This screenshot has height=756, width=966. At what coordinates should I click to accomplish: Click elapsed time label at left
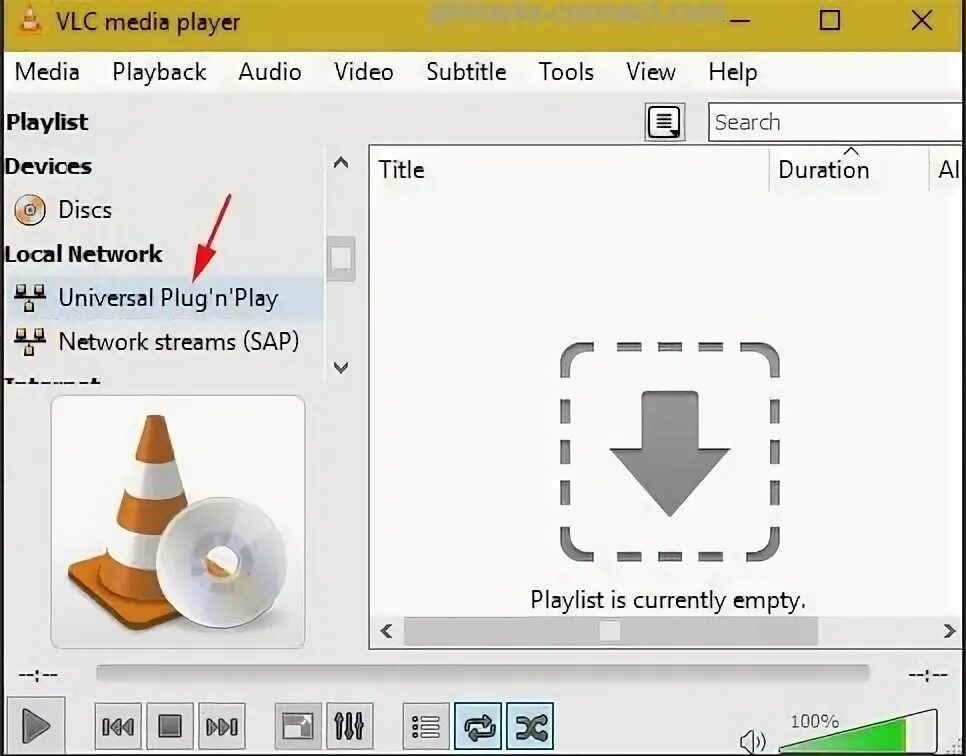[38, 676]
